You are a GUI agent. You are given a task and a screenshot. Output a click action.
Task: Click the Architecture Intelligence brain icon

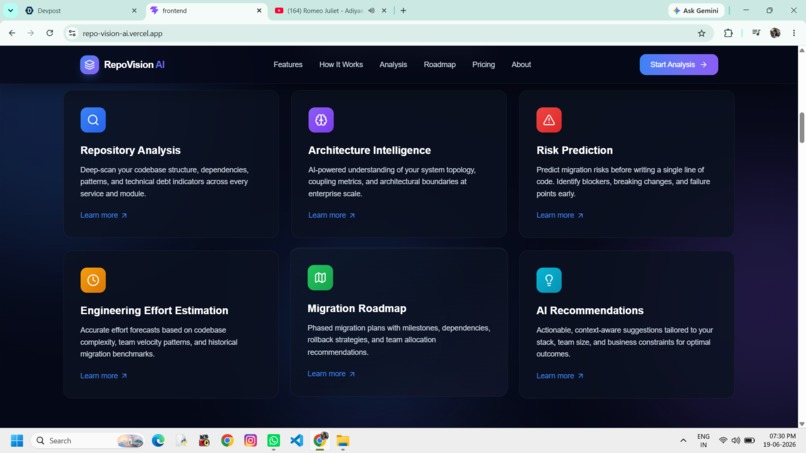point(321,120)
